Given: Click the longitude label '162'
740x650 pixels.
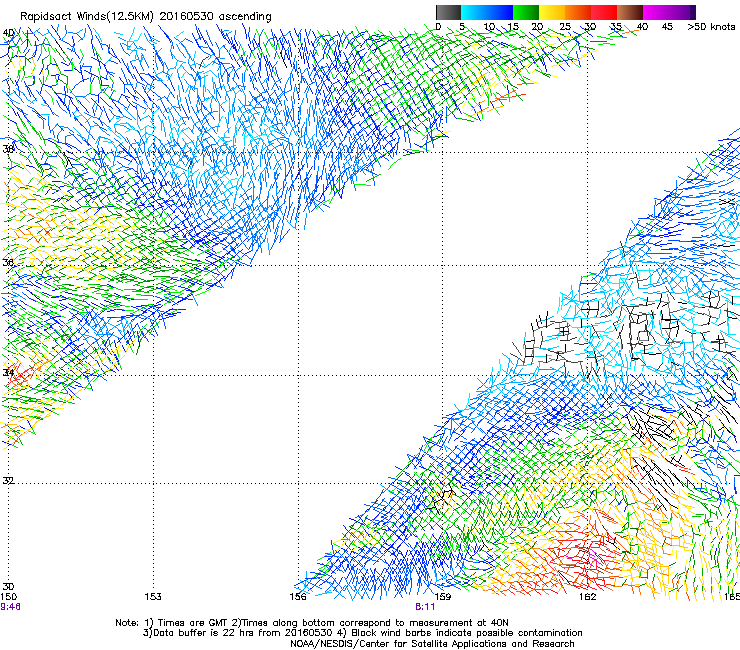Looking at the screenshot, I should click(588, 597).
